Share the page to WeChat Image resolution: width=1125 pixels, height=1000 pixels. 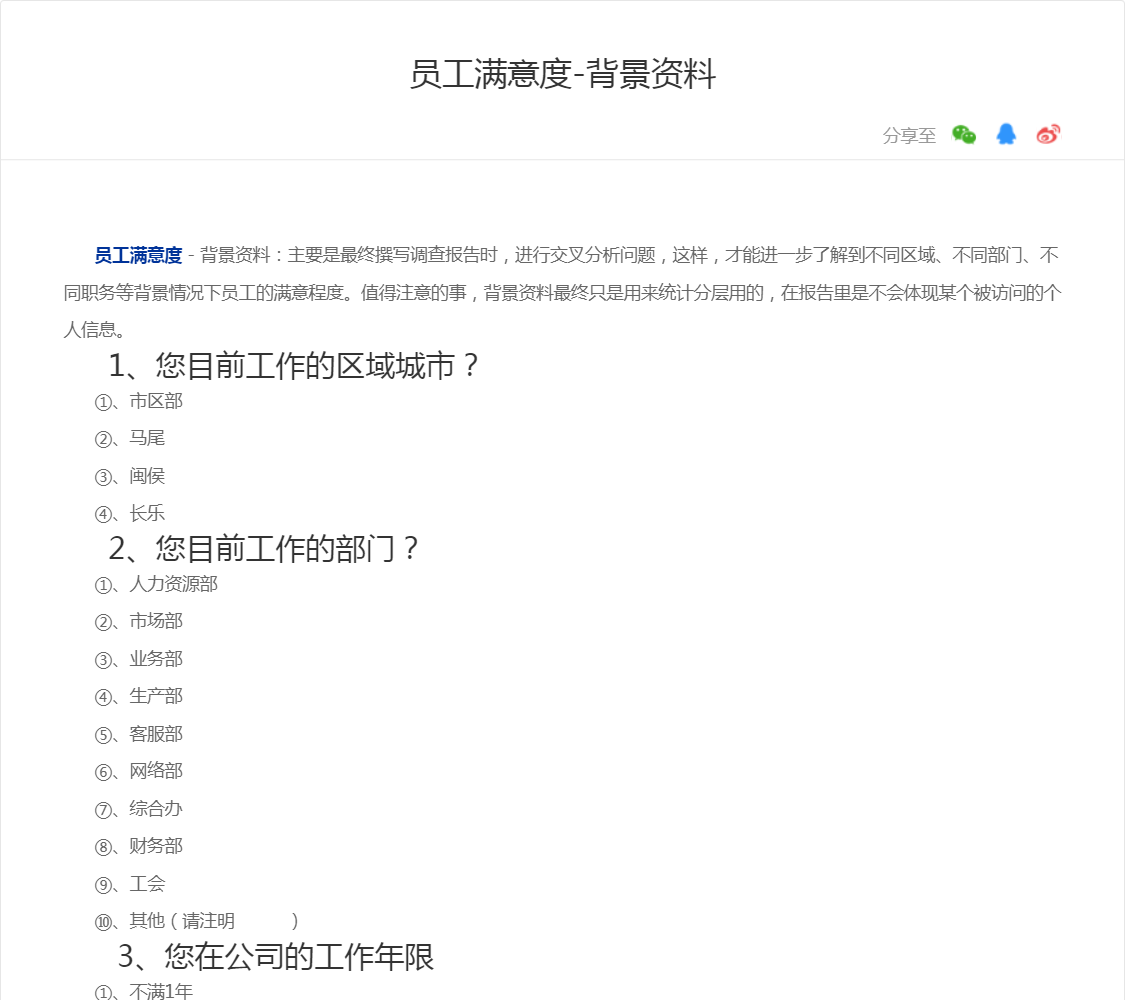click(x=964, y=135)
